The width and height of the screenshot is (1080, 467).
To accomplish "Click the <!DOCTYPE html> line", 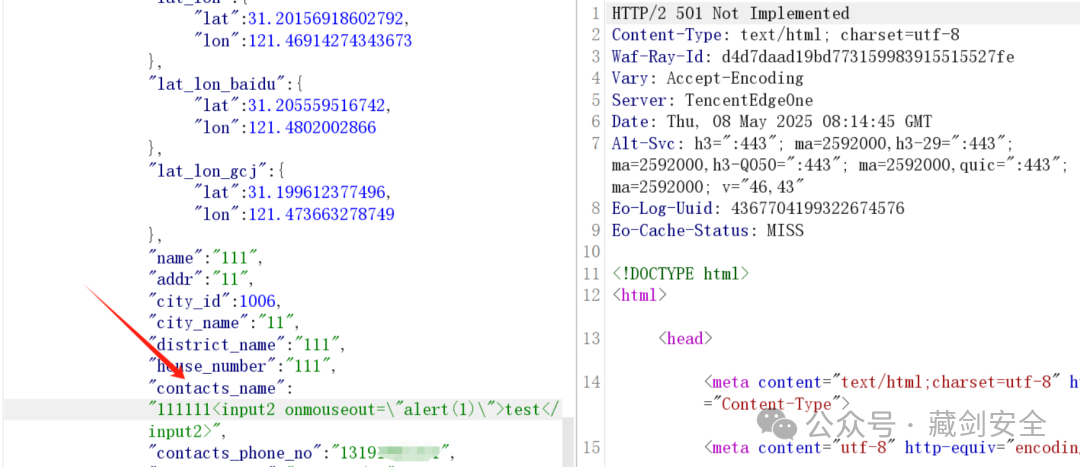I will point(680,273).
